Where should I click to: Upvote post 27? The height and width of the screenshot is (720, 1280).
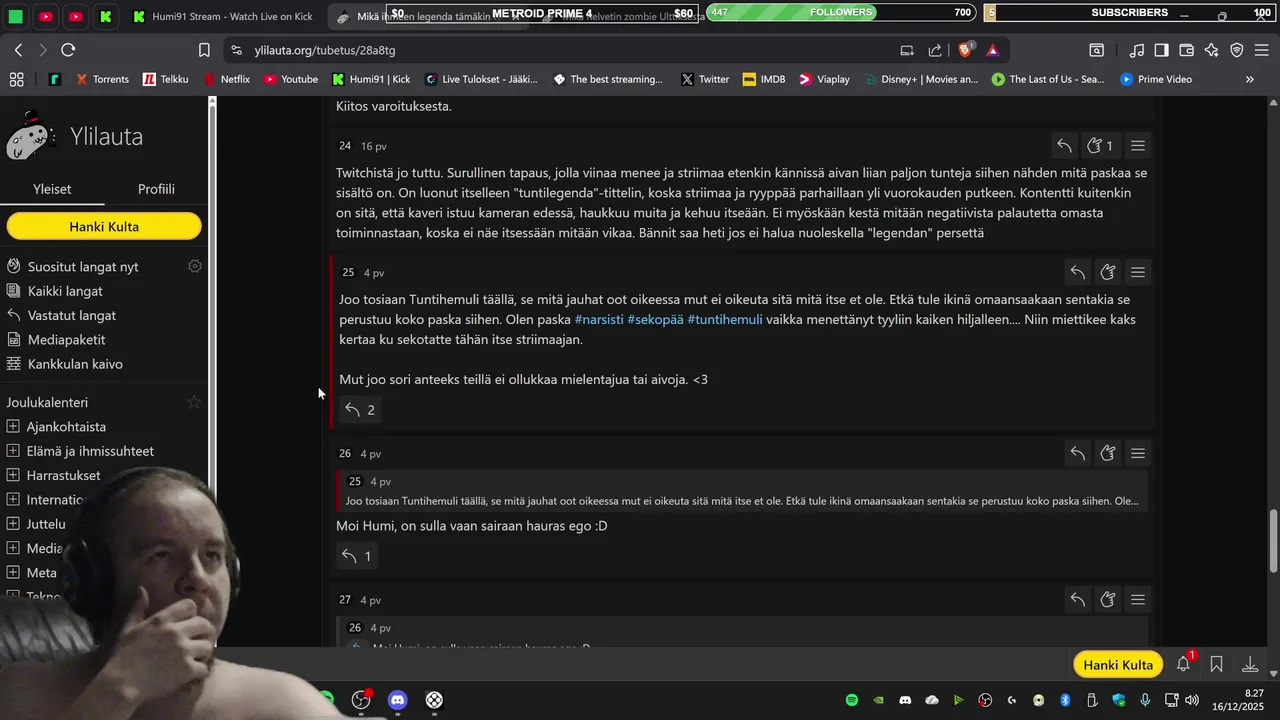point(1108,600)
